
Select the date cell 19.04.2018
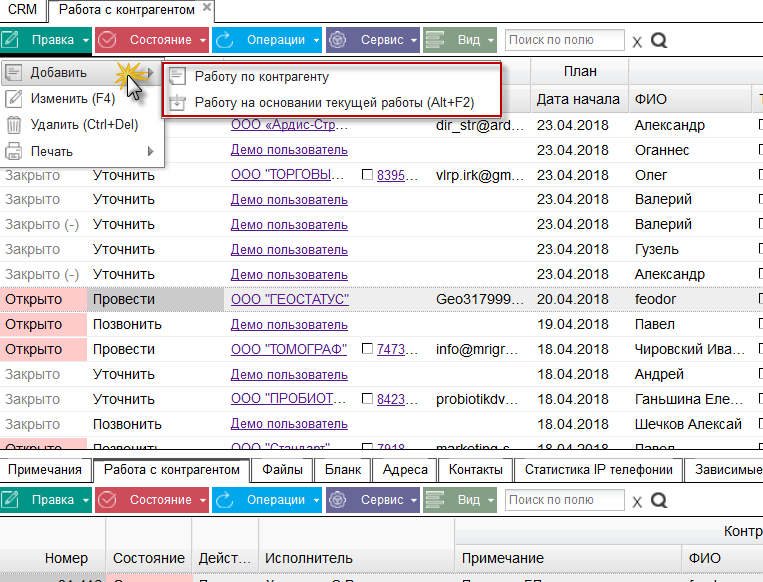[573, 324]
